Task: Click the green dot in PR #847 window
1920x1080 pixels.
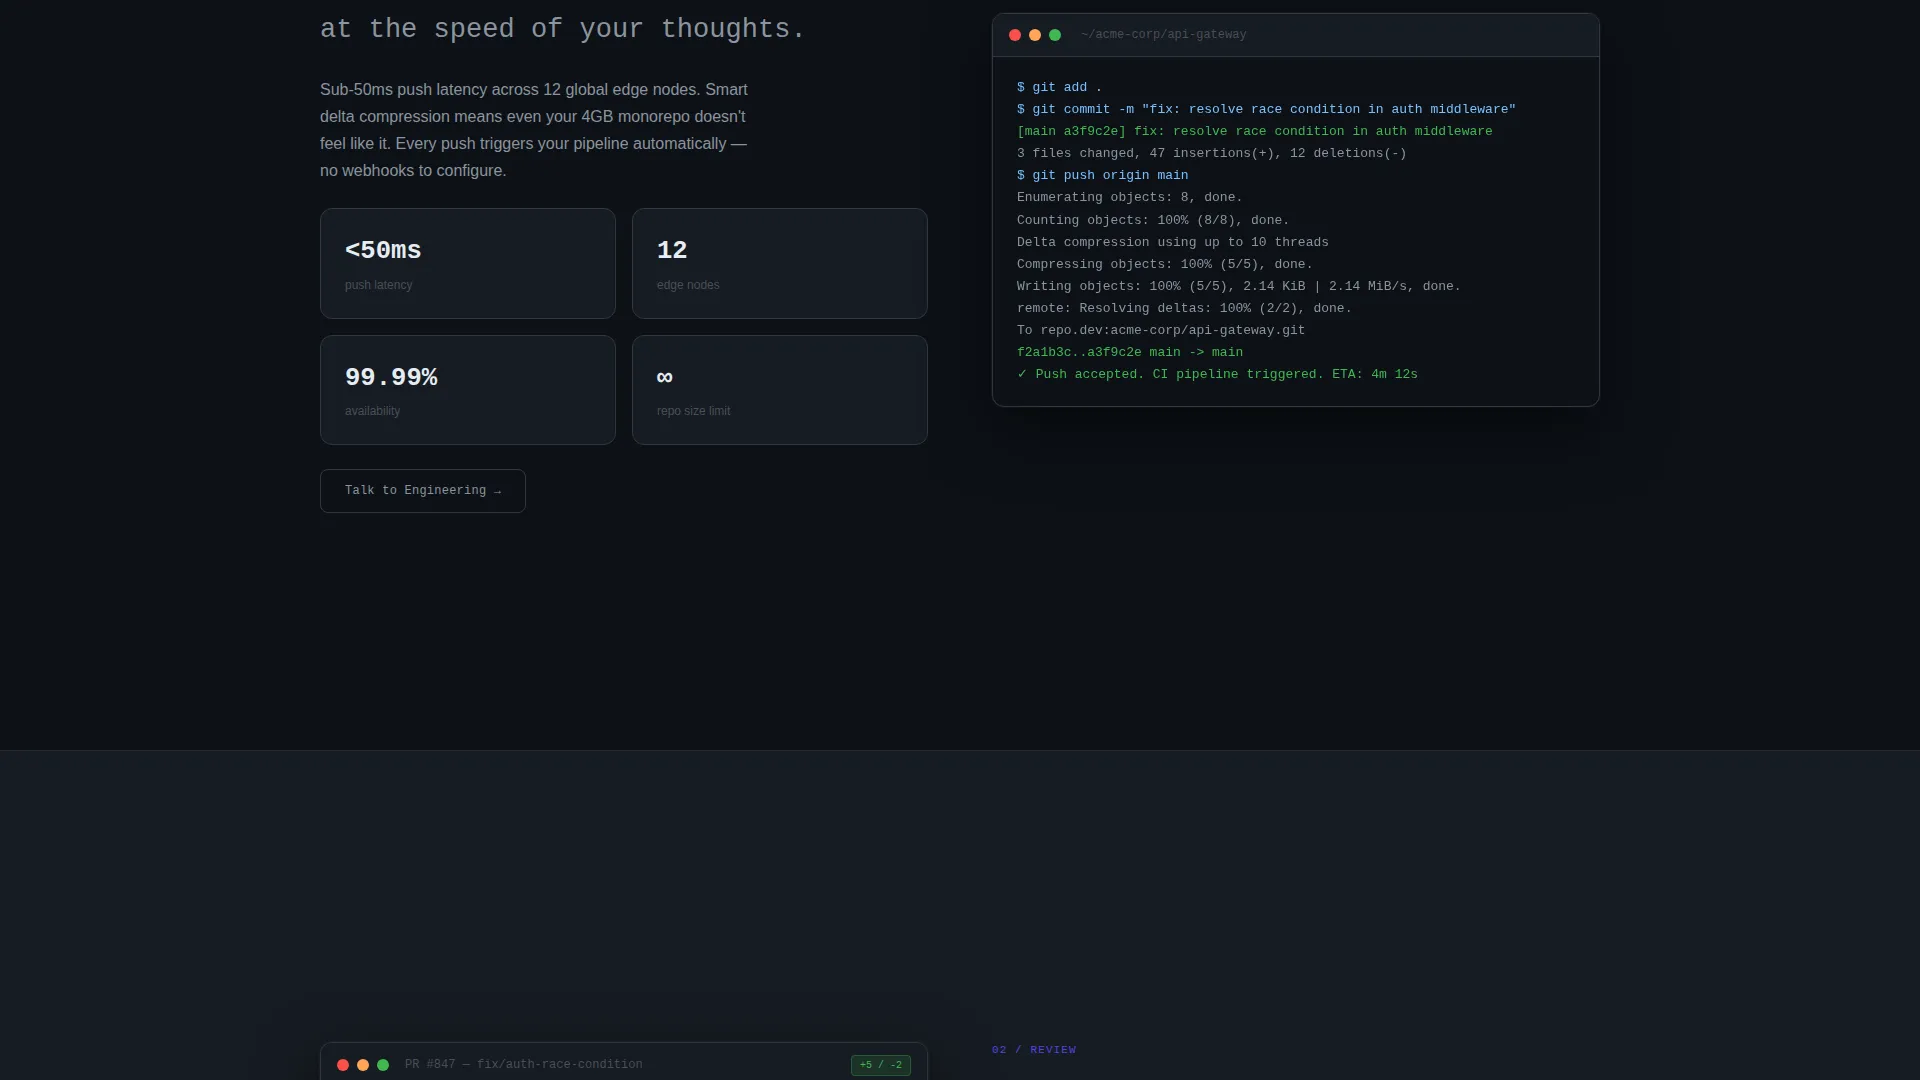Action: 383,1065
